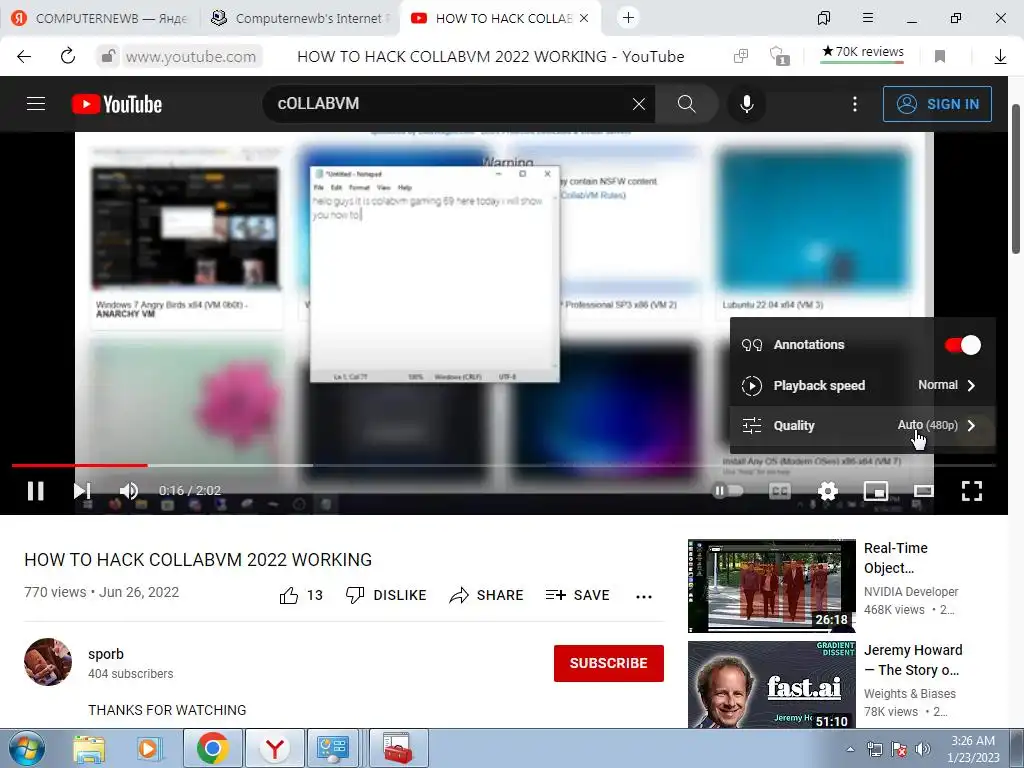The height and width of the screenshot is (768, 1024).
Task: Open more actions ellipsis below video
Action: pos(644,596)
